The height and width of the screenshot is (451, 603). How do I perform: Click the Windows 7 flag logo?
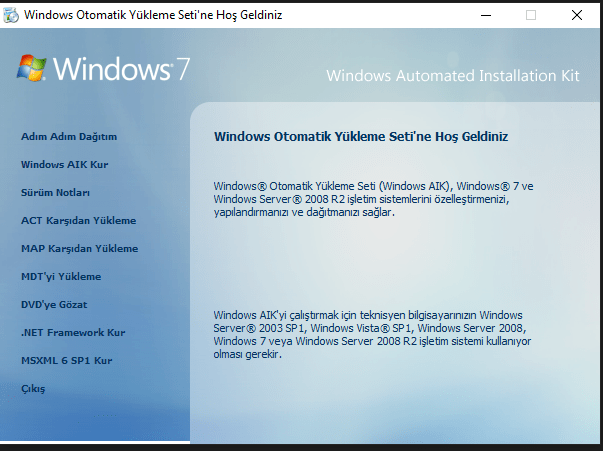click(32, 68)
